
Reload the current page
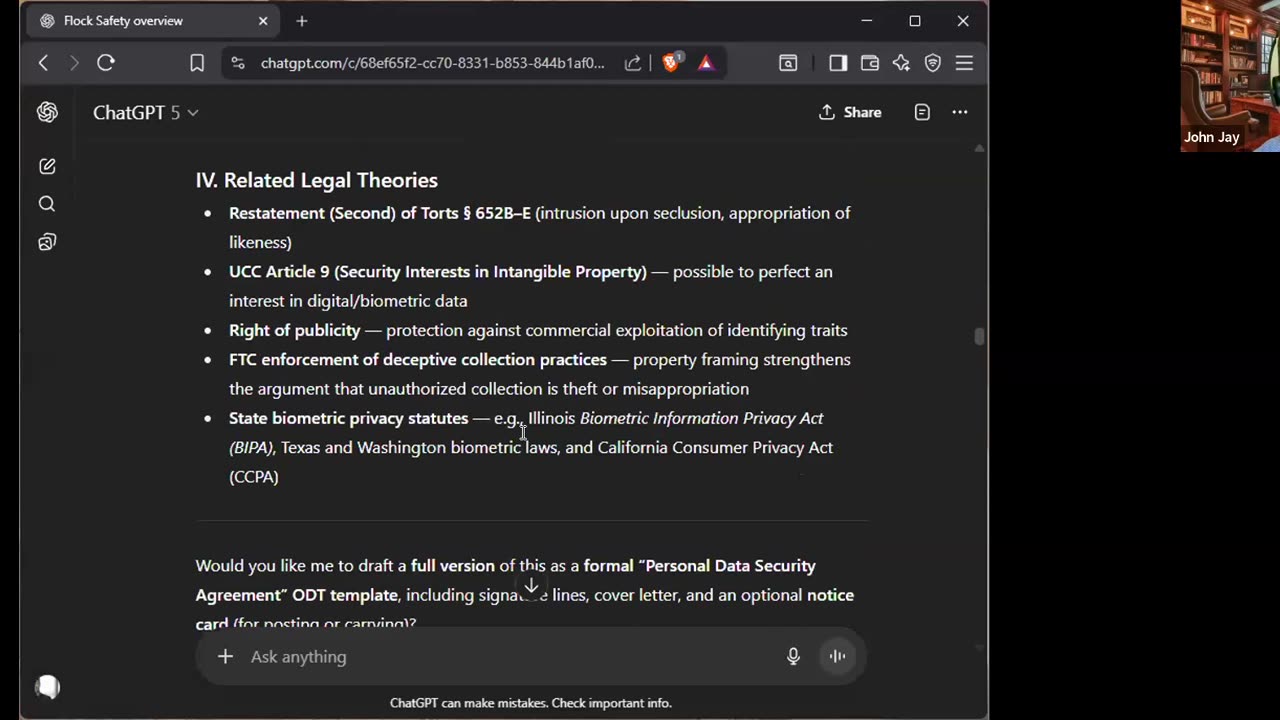[x=106, y=63]
